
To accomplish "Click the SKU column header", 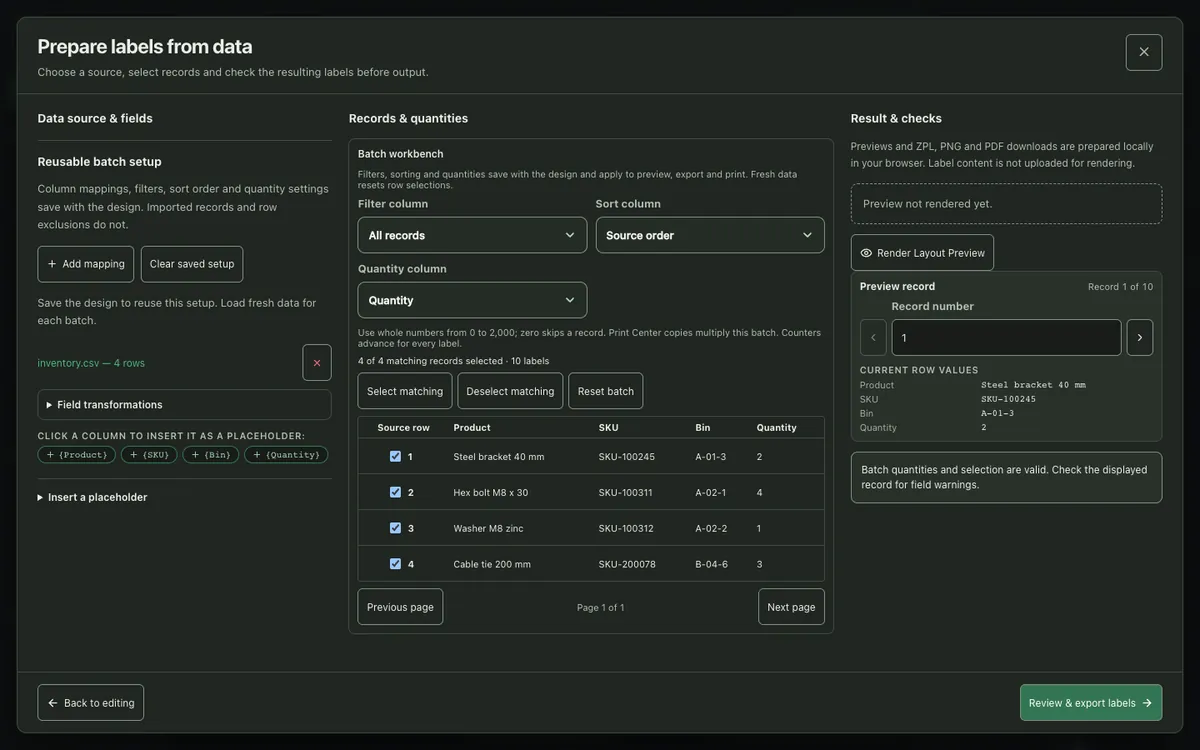I will click(609, 428).
